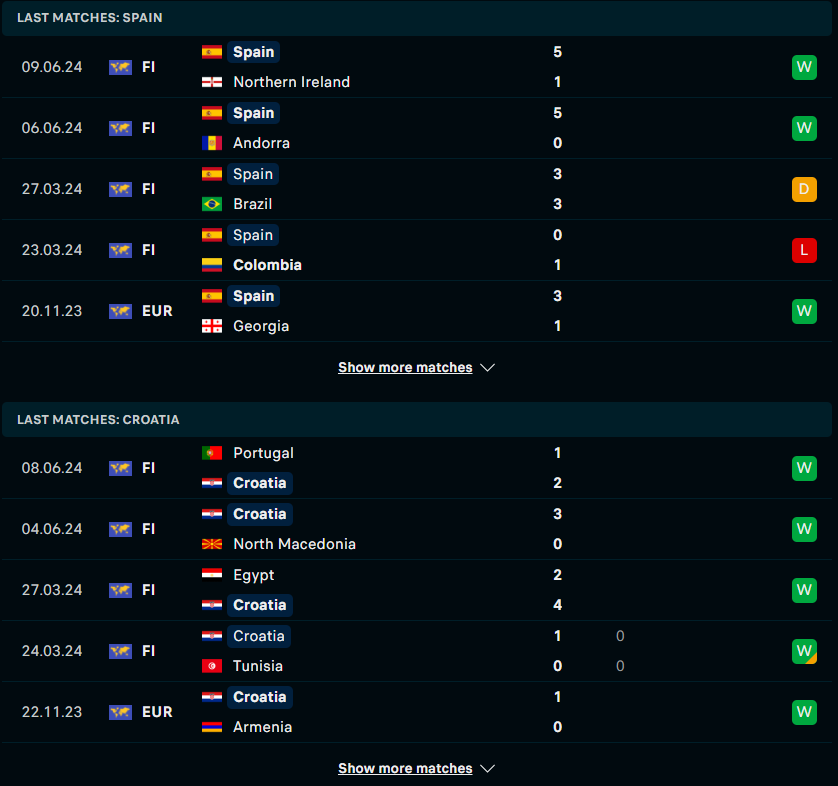Click the chevron arrow beside Spain's Show more matches
This screenshot has height=786, width=838.
coord(487,368)
